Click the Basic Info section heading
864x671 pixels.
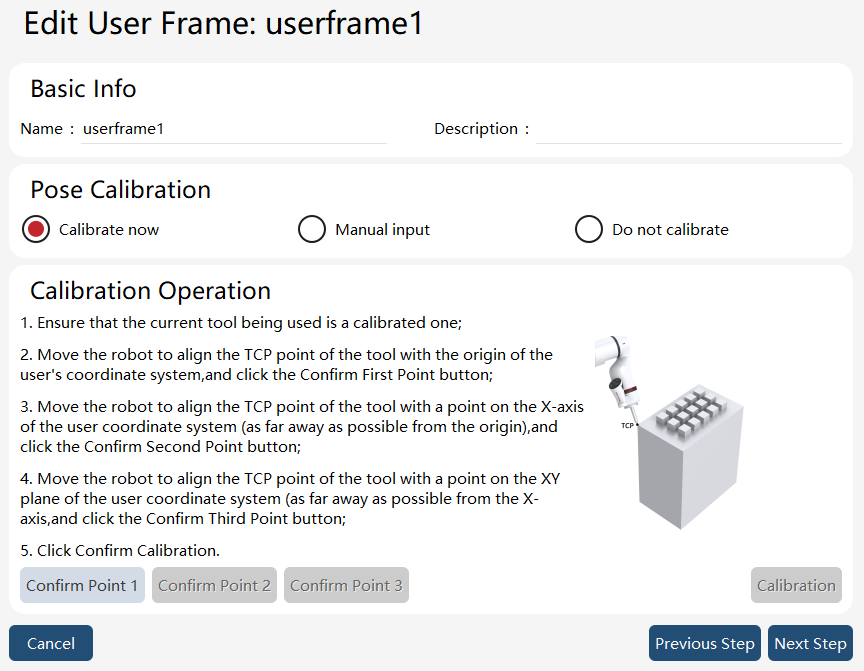pyautogui.click(x=83, y=89)
